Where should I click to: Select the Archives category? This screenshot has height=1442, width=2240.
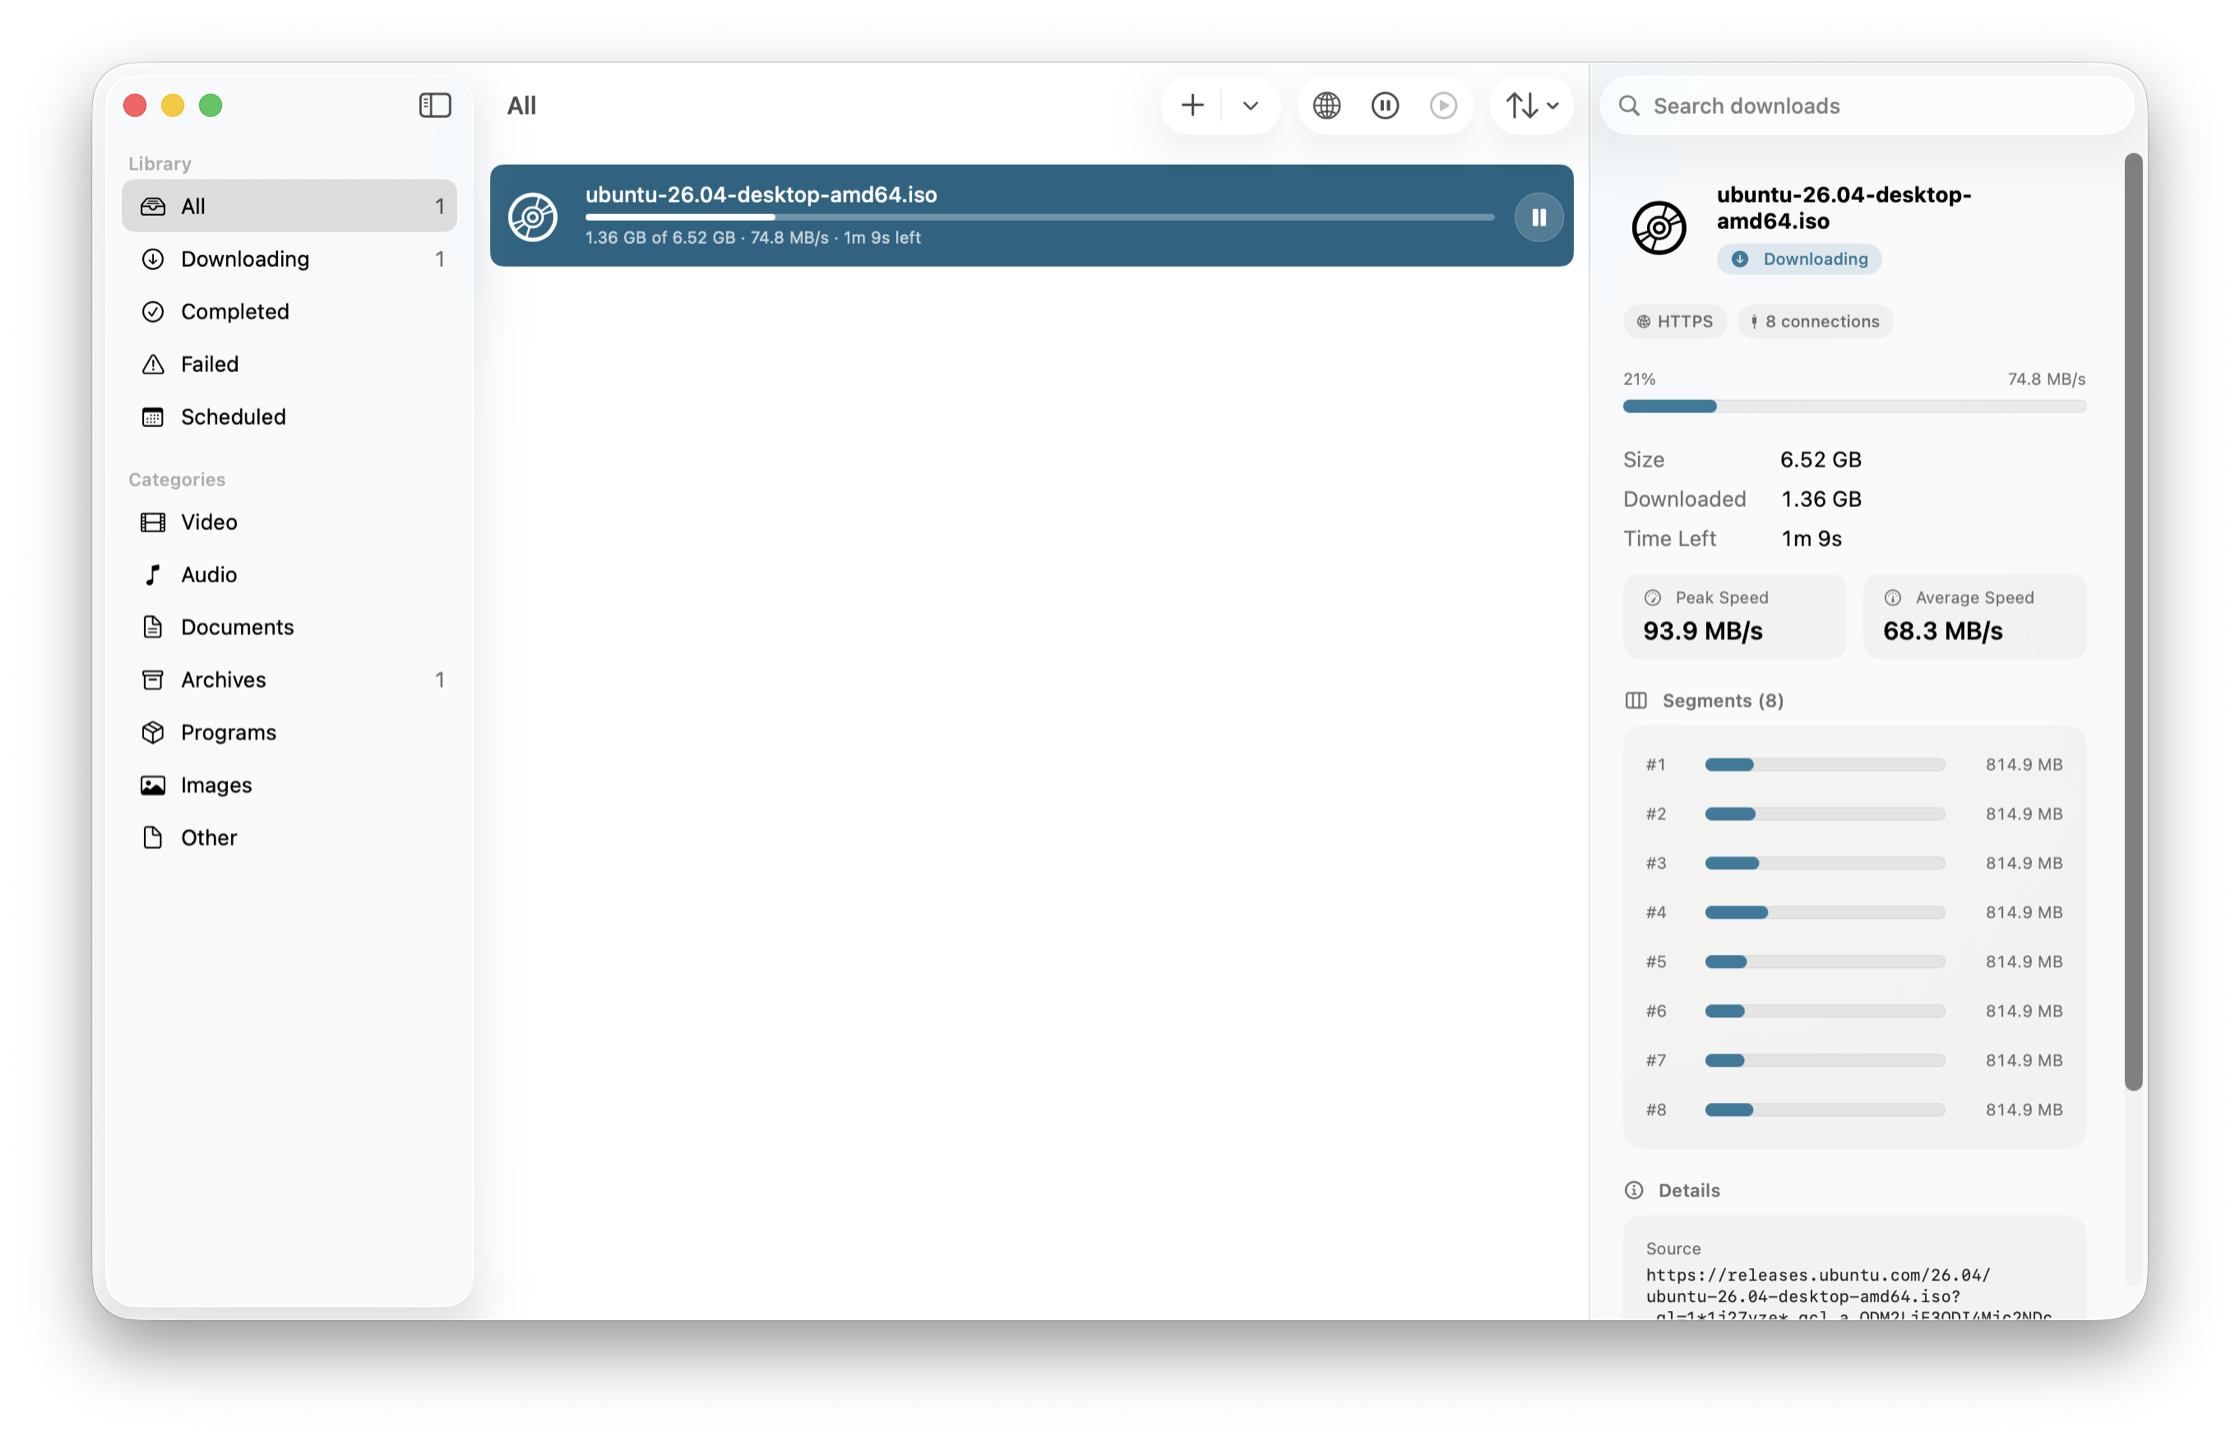tap(289, 680)
